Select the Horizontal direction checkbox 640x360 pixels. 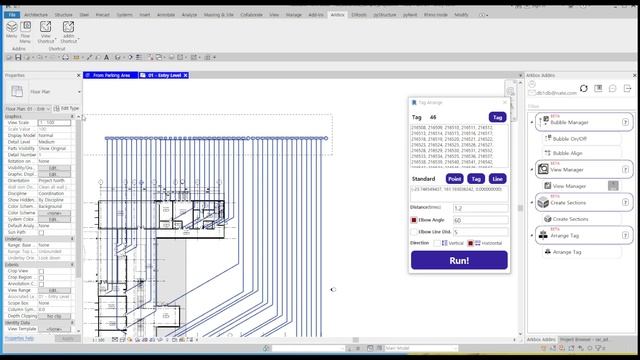(470, 243)
